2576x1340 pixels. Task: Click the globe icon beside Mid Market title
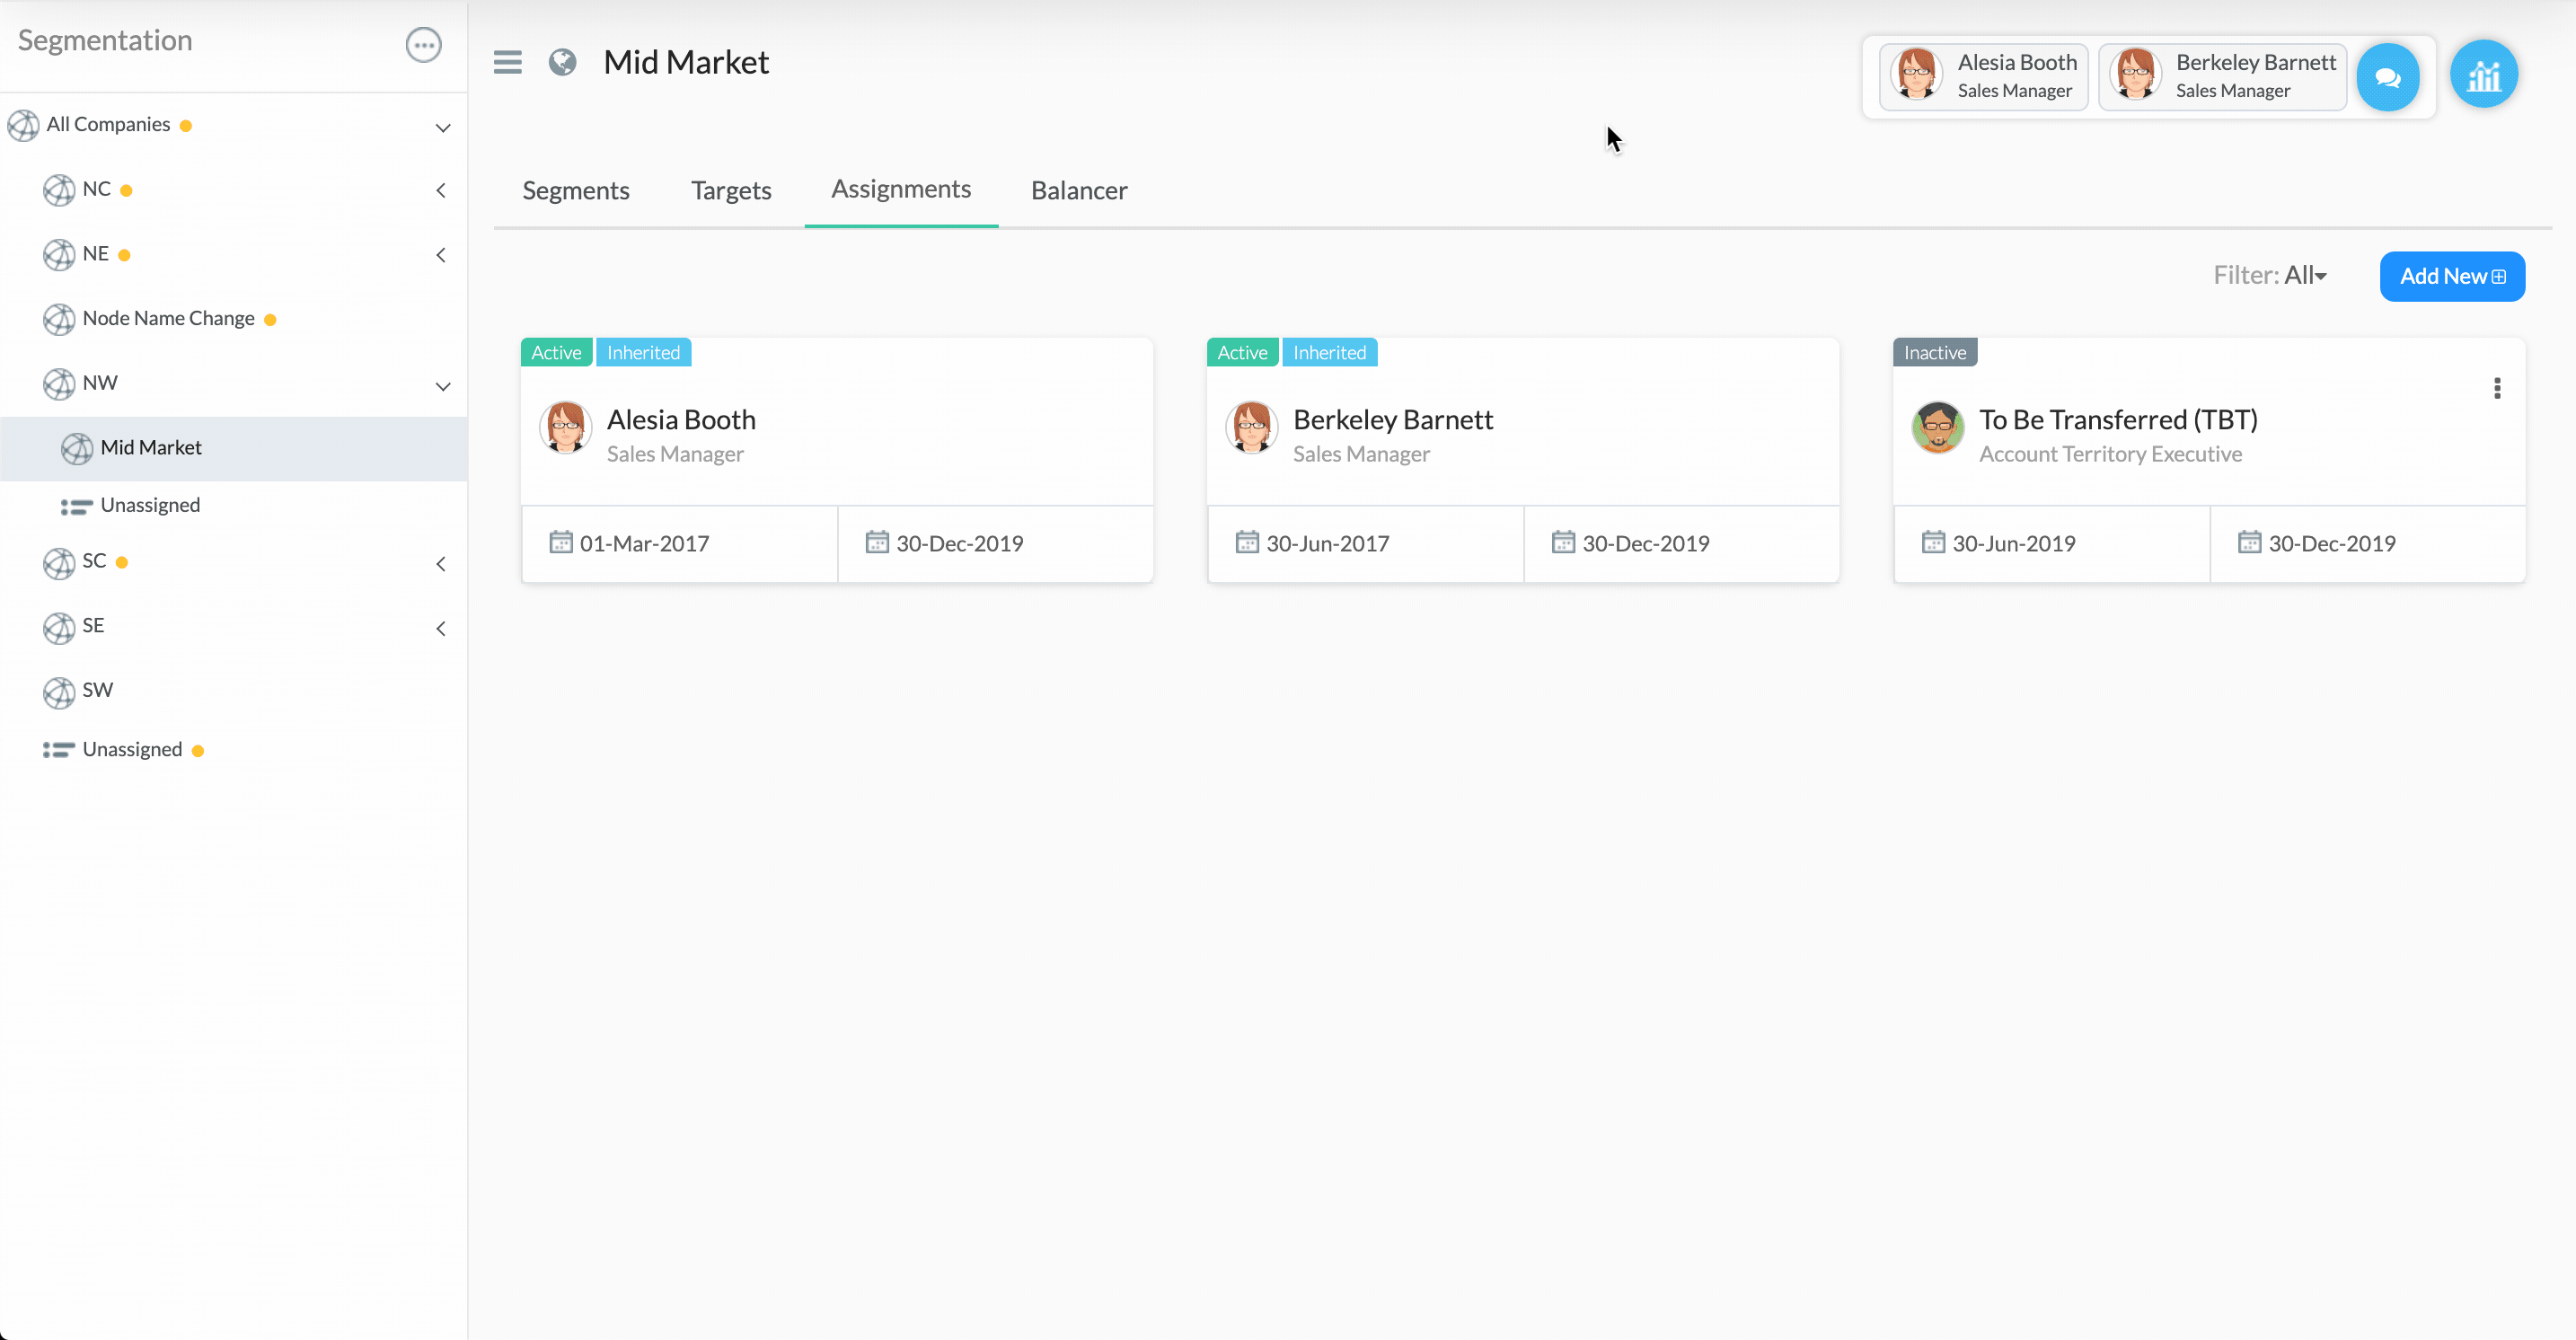click(x=562, y=62)
